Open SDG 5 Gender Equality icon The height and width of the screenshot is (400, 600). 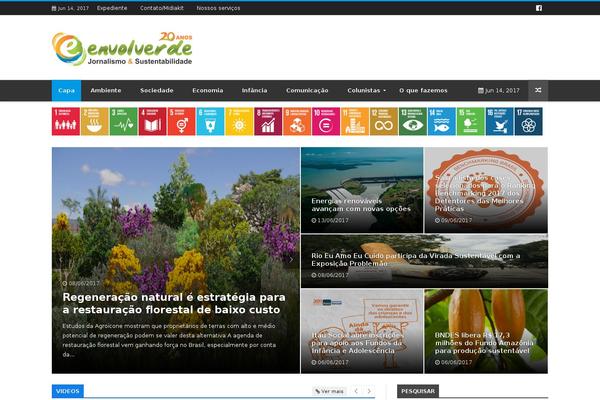coord(181,121)
